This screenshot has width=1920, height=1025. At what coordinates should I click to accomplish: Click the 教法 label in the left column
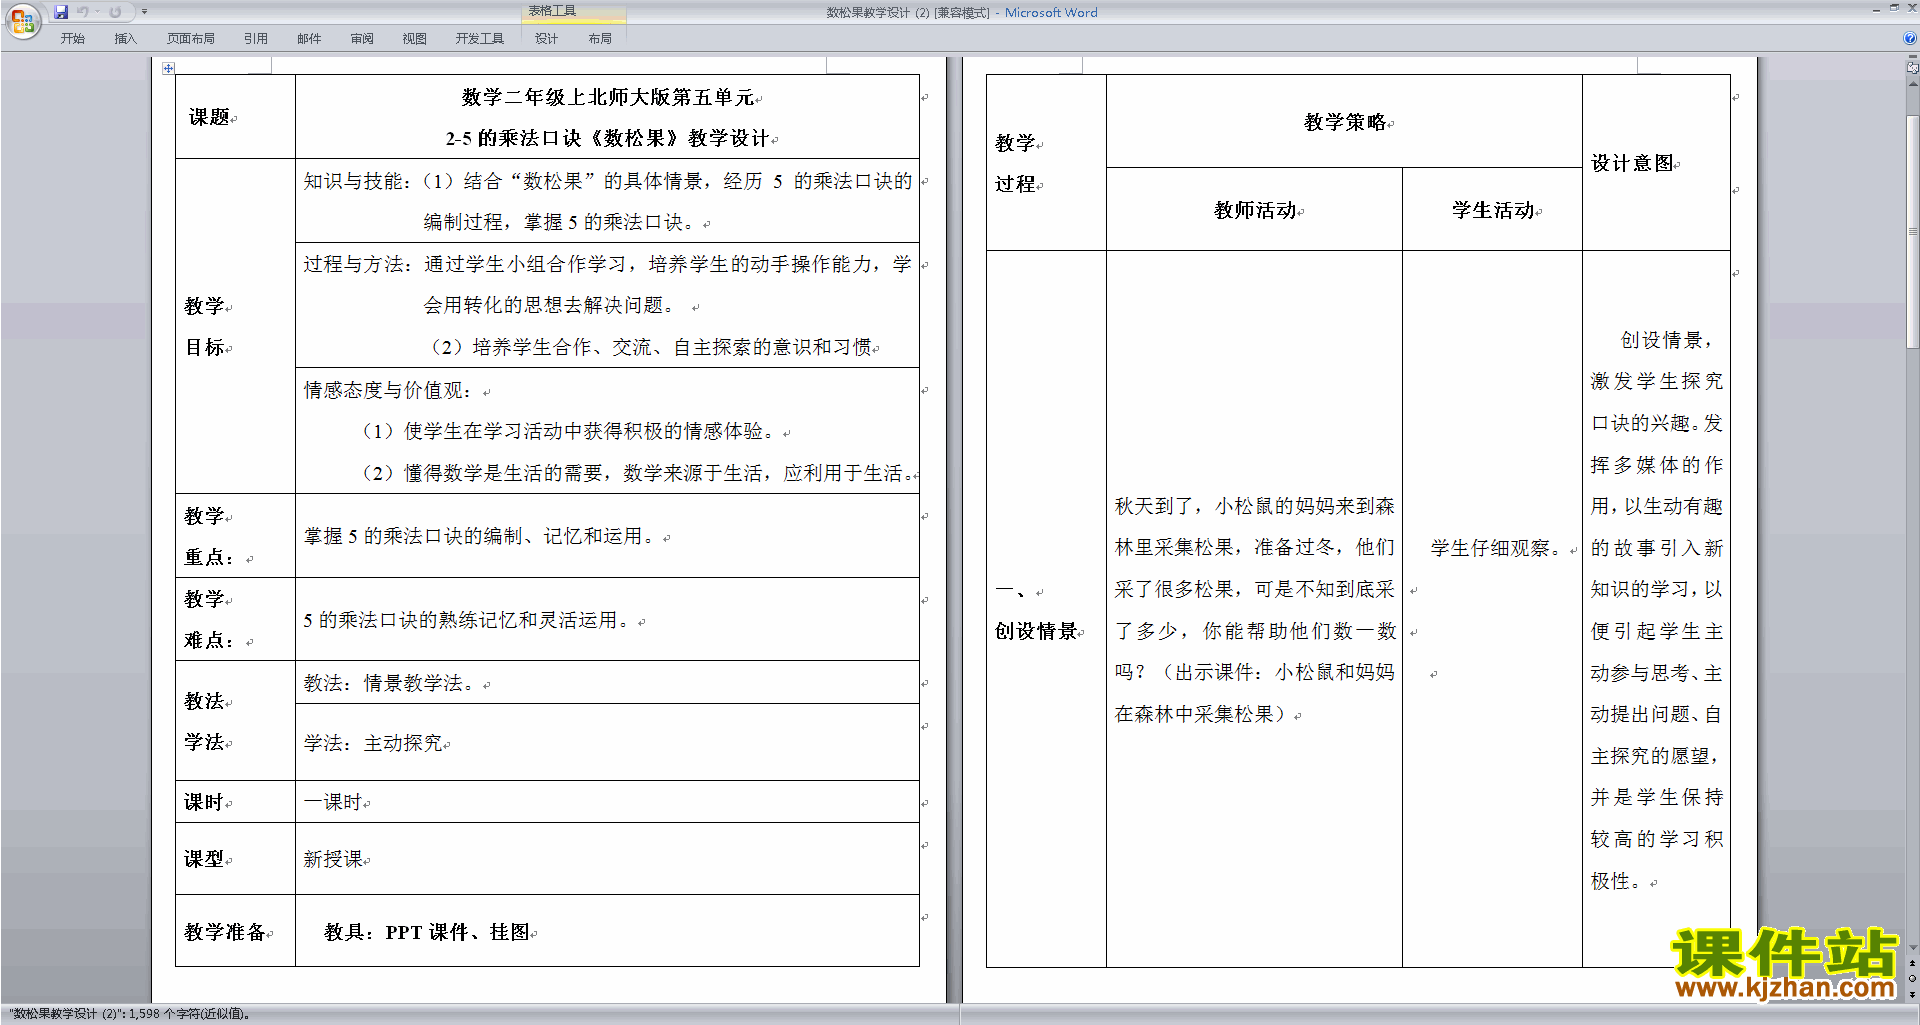tap(204, 701)
